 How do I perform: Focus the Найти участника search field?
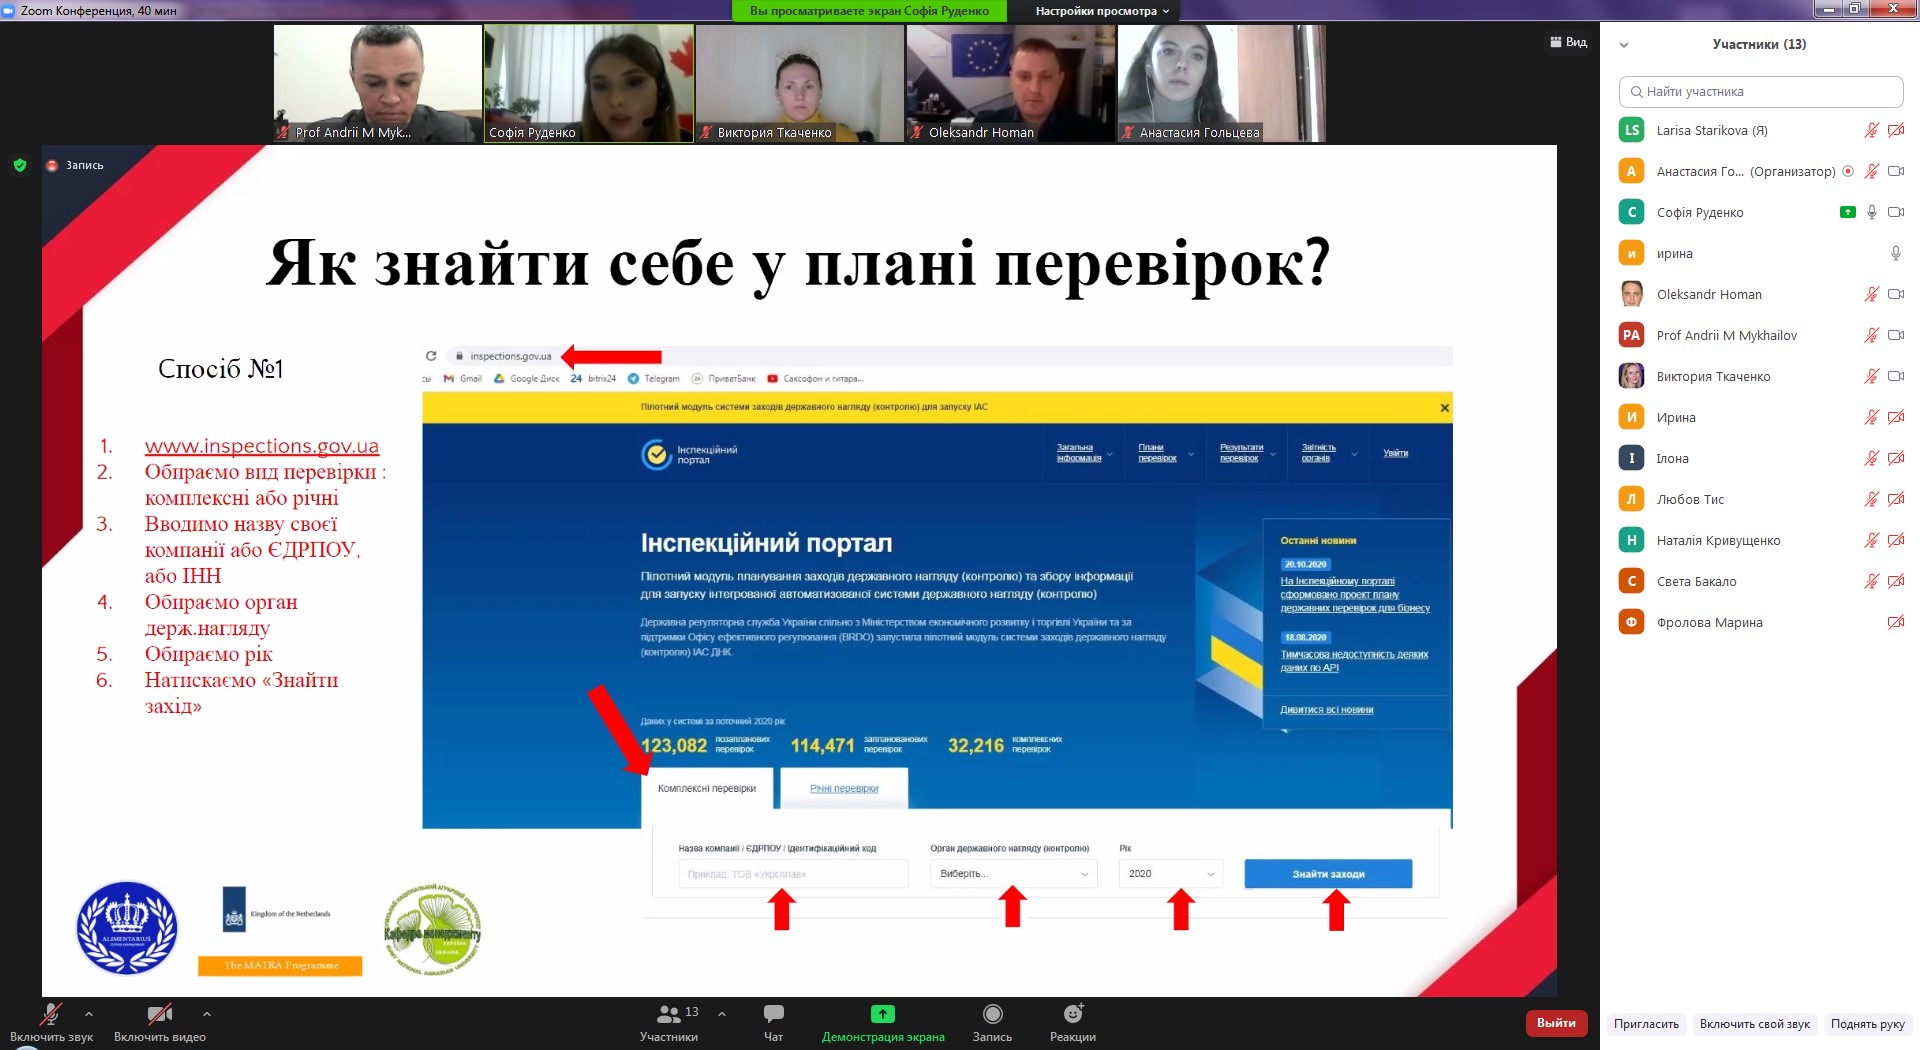(1760, 91)
